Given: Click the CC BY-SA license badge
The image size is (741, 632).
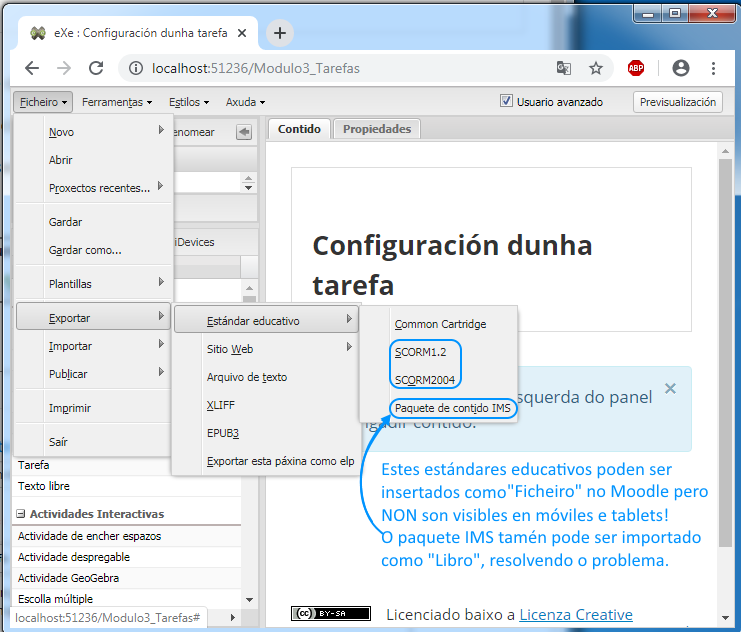Looking at the screenshot, I should pos(331,613).
